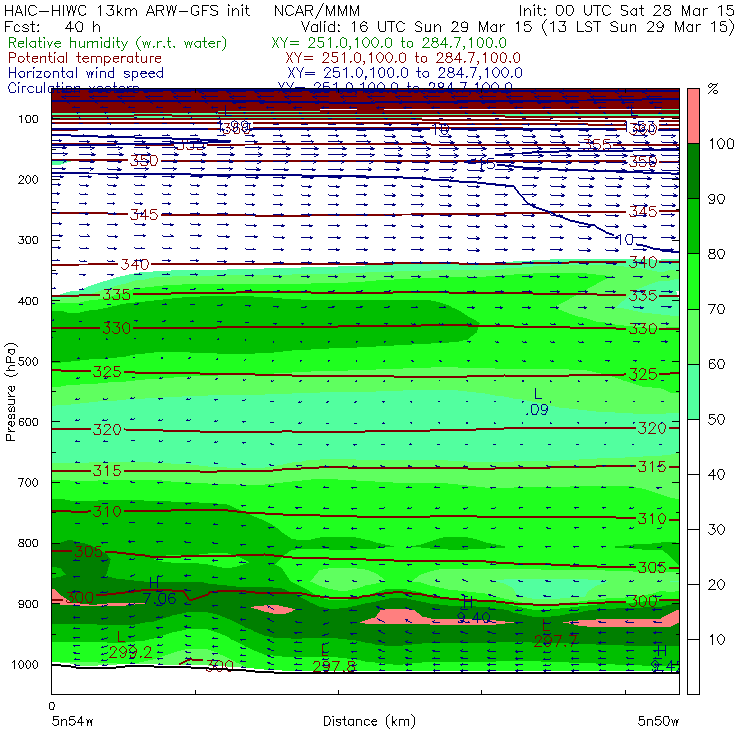Click the color bar segment between 50 and 60
740x740 pixels.
[693, 392]
